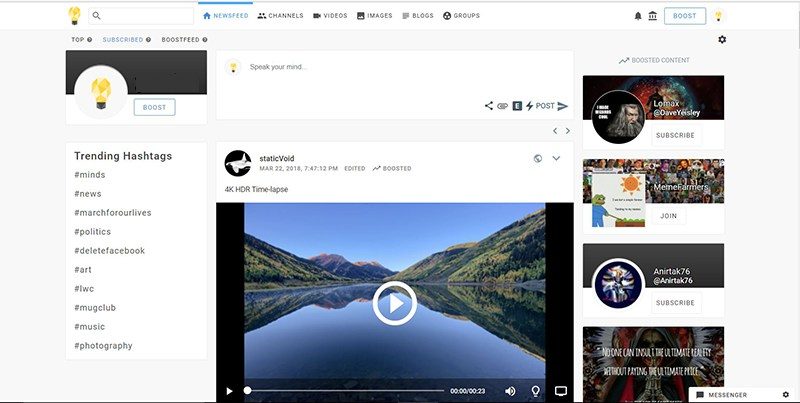Click the lightning bolt icon in composer
Viewport: 800px width, 403px height.
coord(529,106)
